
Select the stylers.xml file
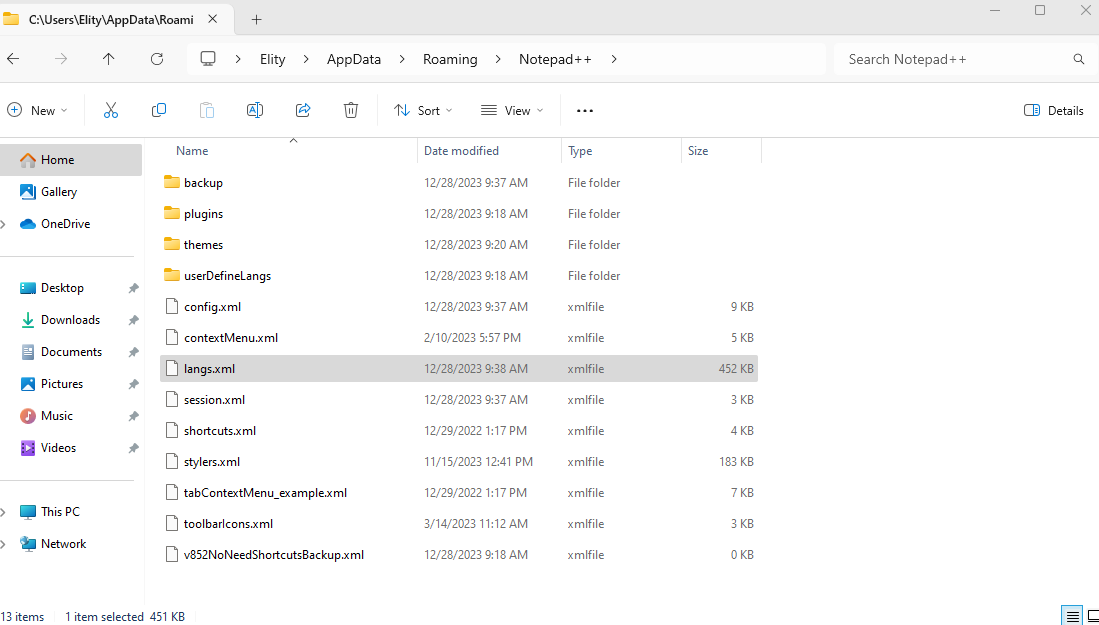click(459, 462)
